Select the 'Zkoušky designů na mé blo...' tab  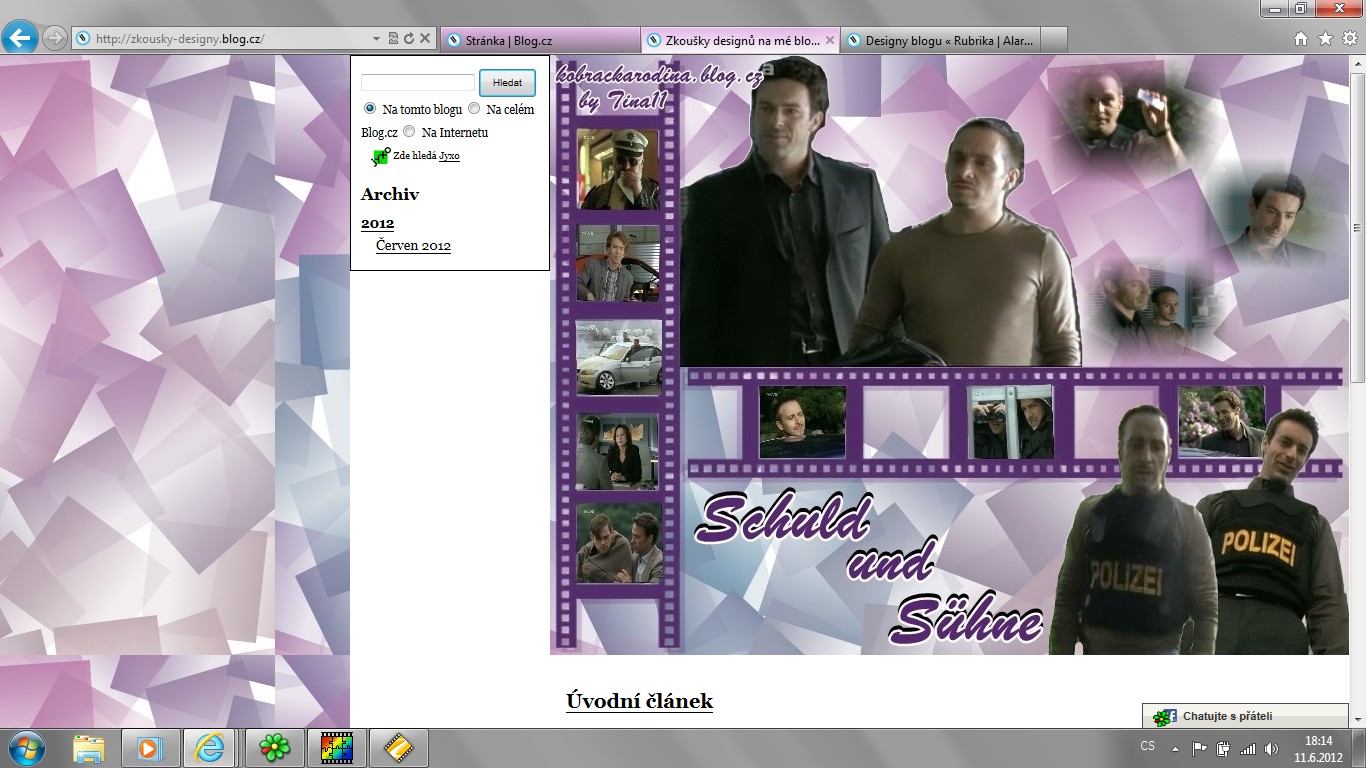tap(740, 40)
